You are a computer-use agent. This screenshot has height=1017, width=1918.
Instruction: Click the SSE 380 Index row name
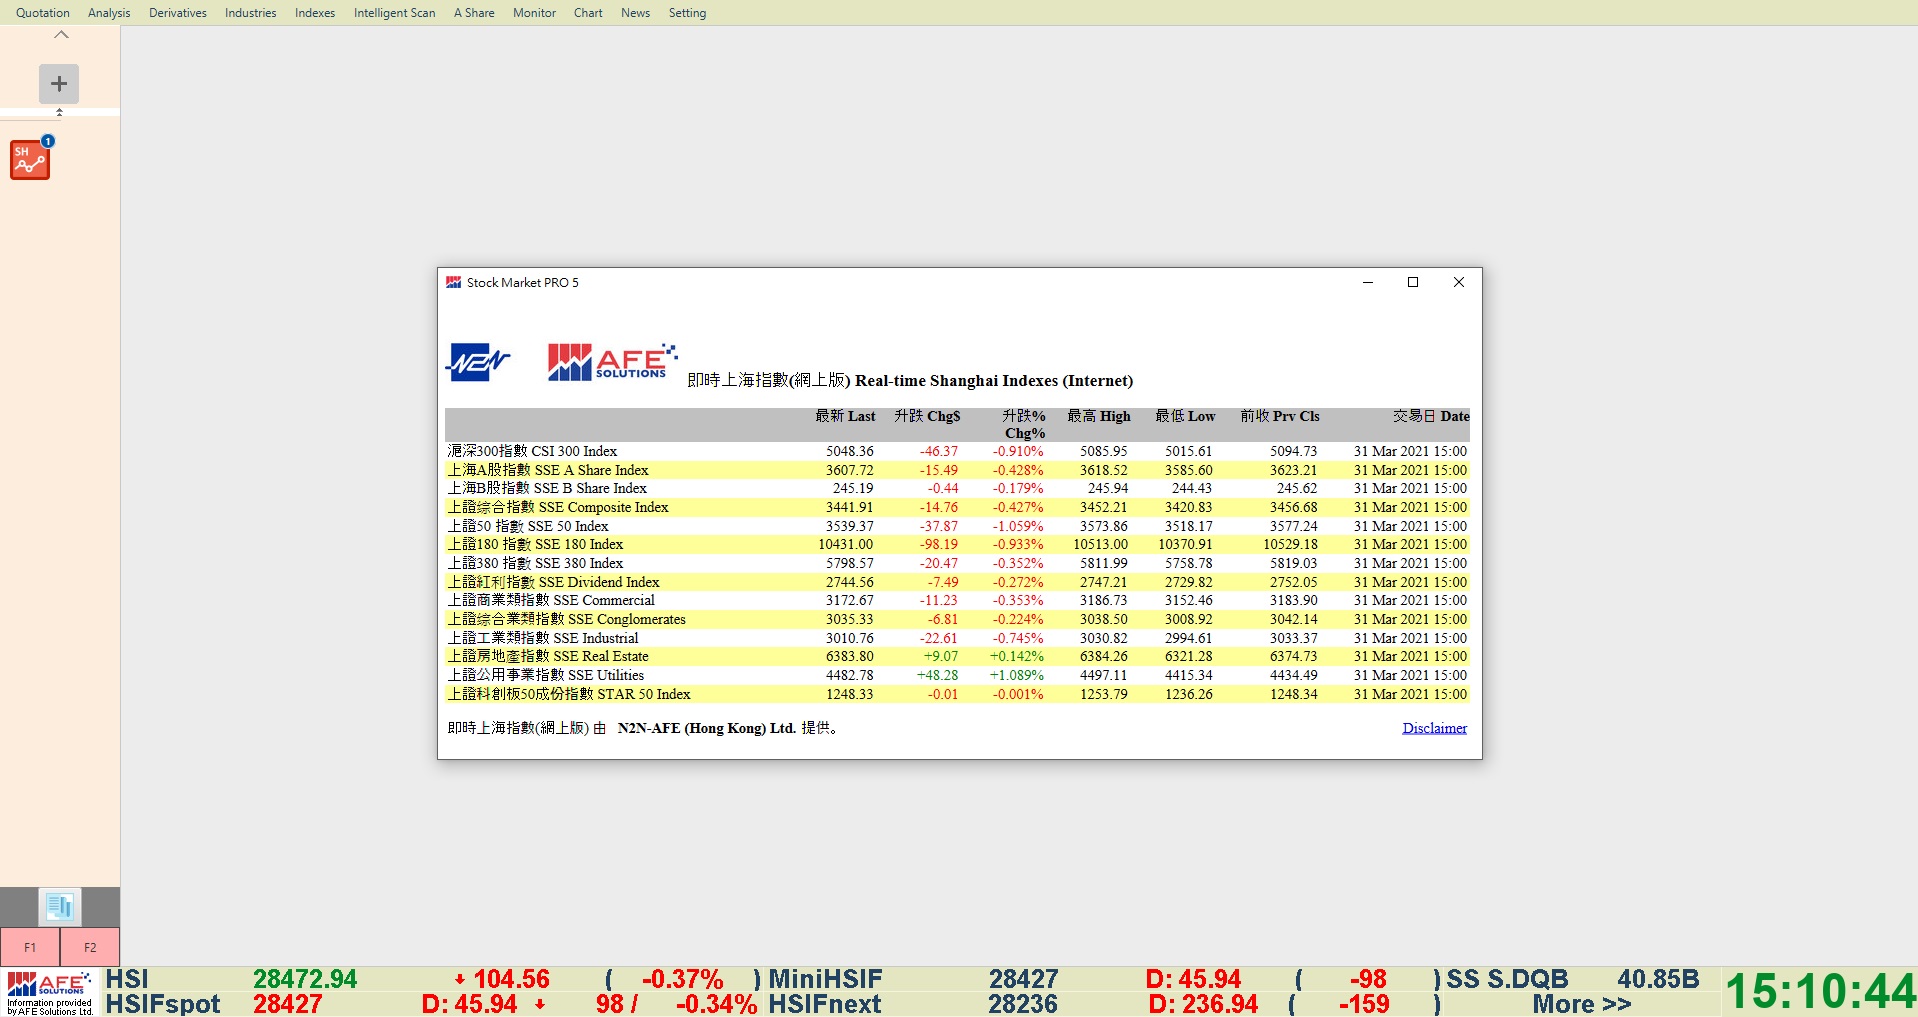click(x=535, y=563)
